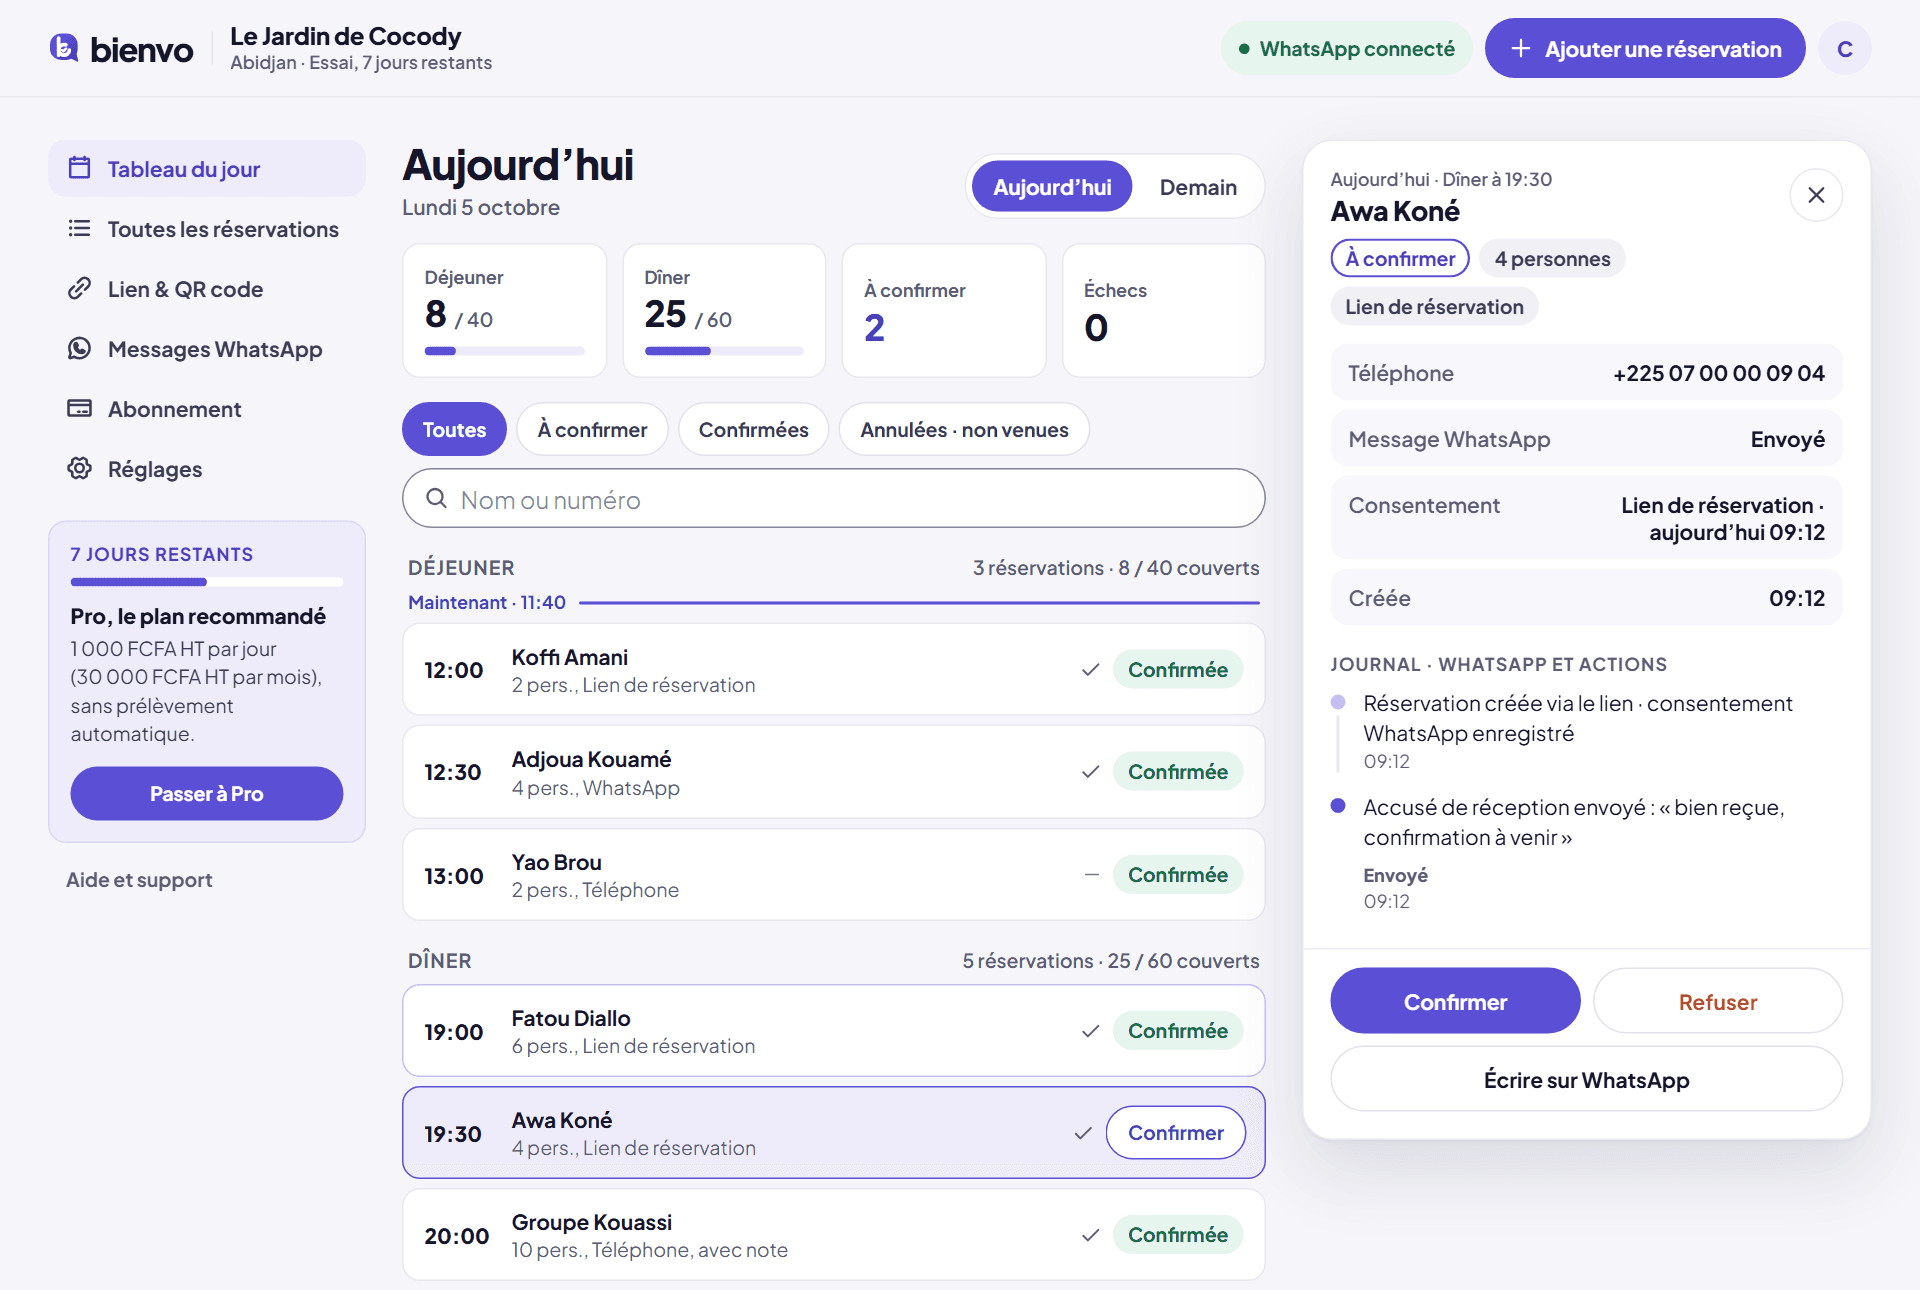Screen dimensions: 1920x1290
Task: Show Annulées · non venues reservations
Action: 964,429
